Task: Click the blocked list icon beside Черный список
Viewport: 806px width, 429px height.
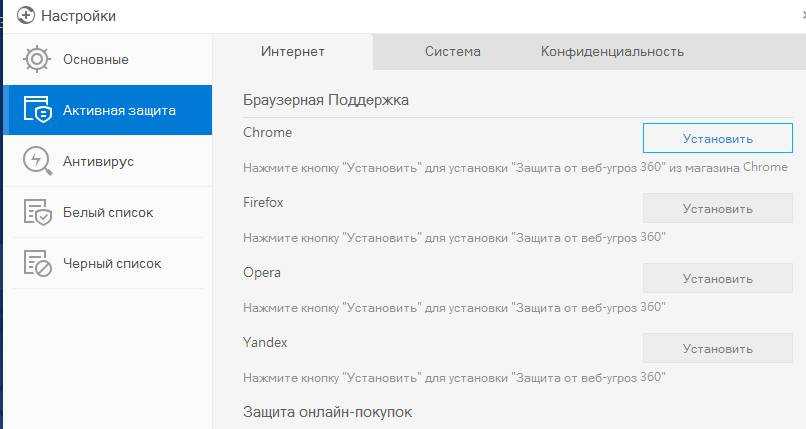Action: point(37,263)
